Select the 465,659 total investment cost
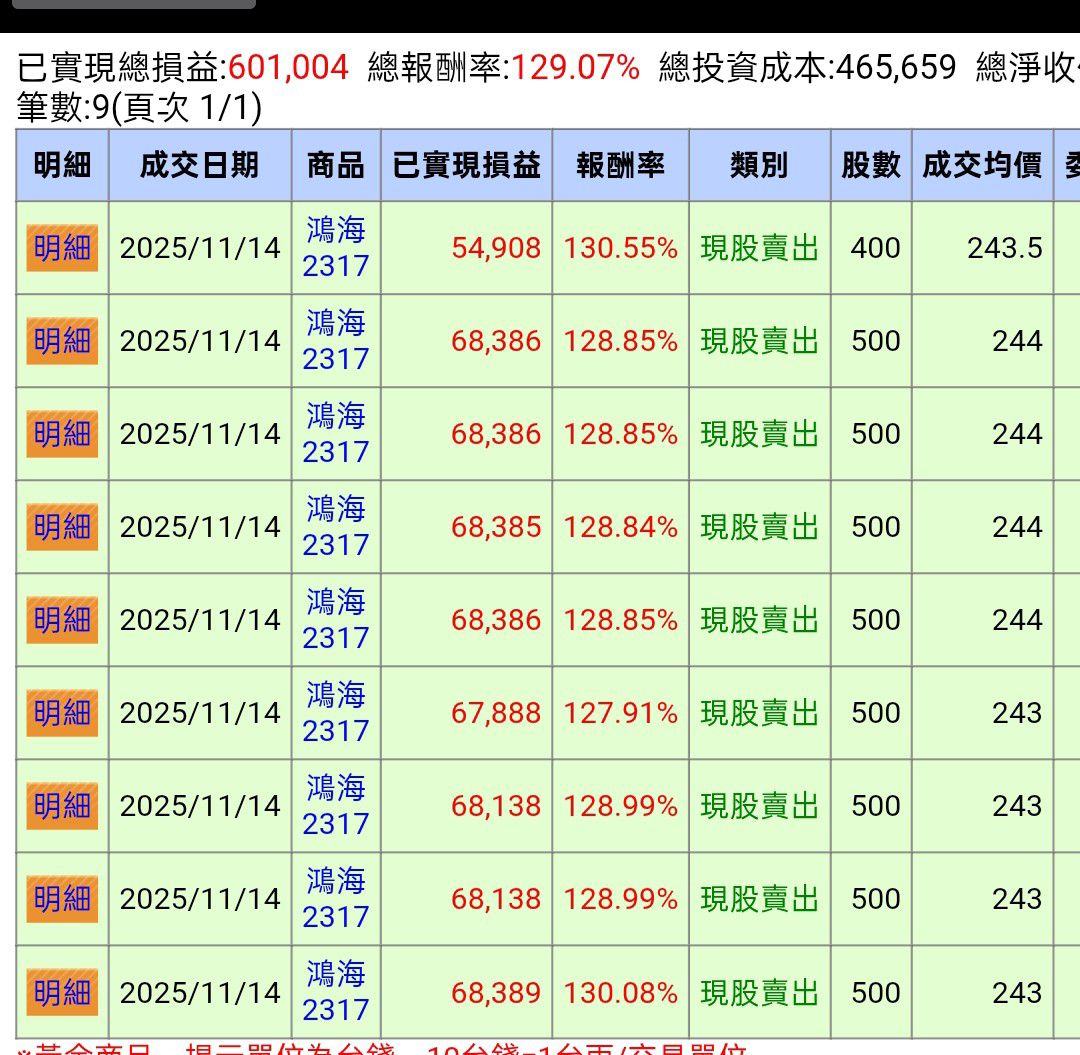Image resolution: width=1080 pixels, height=1055 pixels. coord(896,67)
